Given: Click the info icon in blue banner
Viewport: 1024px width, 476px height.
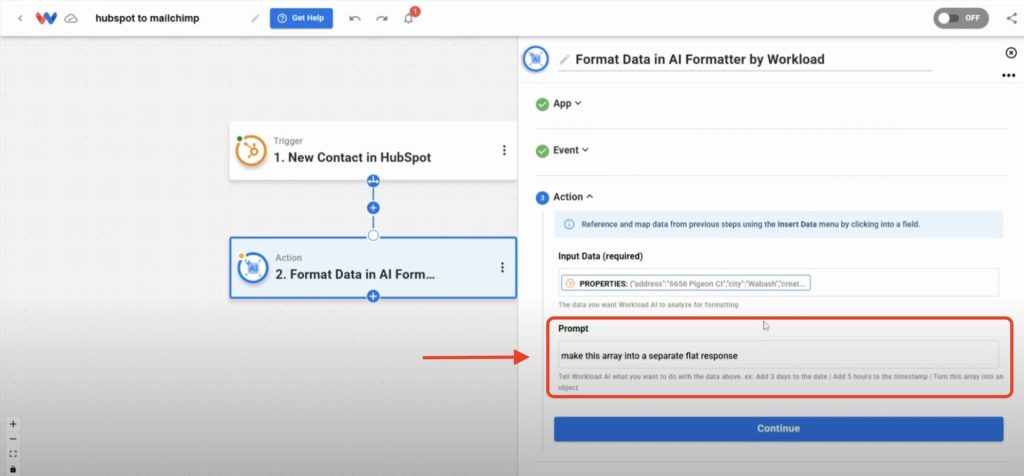Looking at the screenshot, I should tap(569, 224).
